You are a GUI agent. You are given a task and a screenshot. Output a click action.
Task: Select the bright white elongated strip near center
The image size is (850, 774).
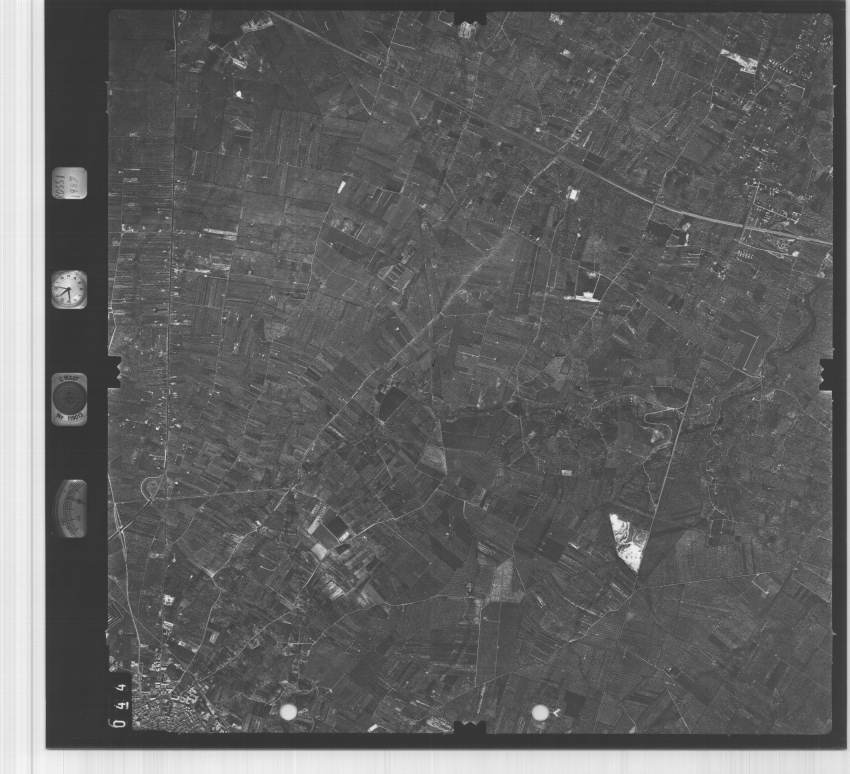(580, 297)
